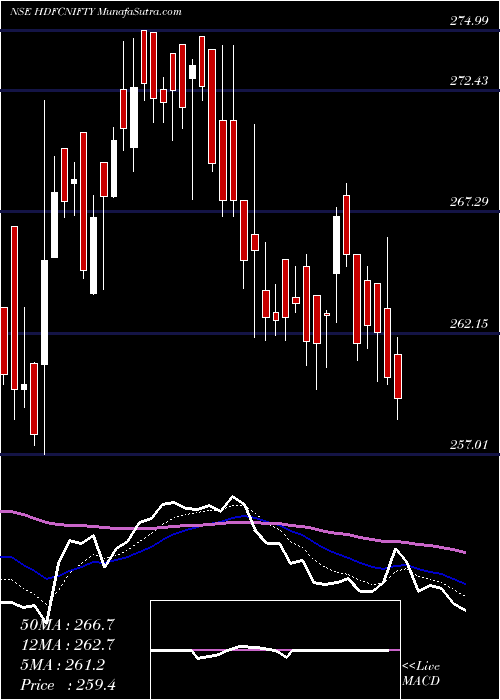Click inside the MACD mini chart box
This screenshot has width=500, height=700.
(x=275, y=650)
